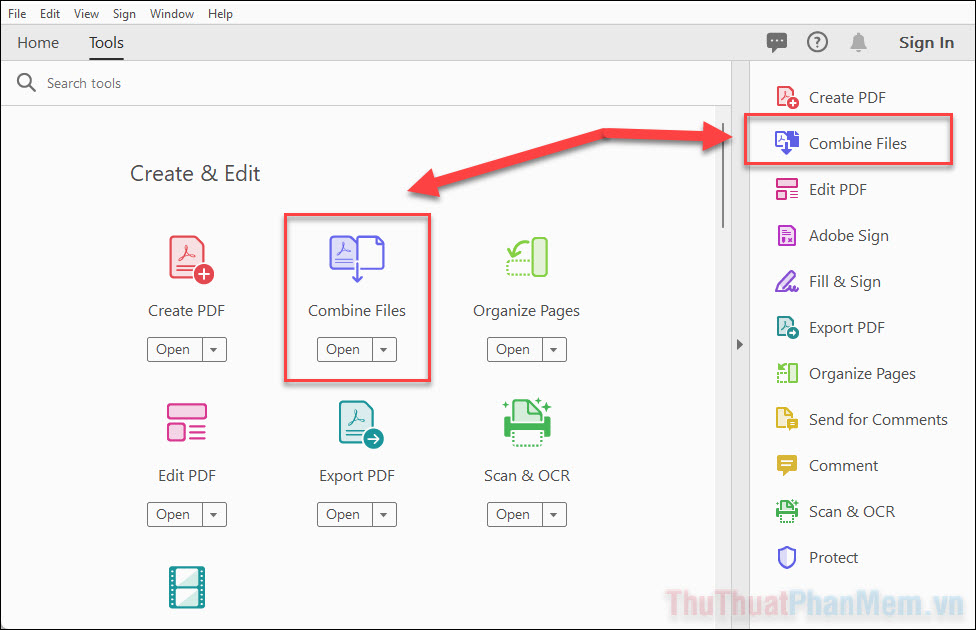
Task: Expand the Export PDF Open dropdown arrow
Action: [x=384, y=514]
